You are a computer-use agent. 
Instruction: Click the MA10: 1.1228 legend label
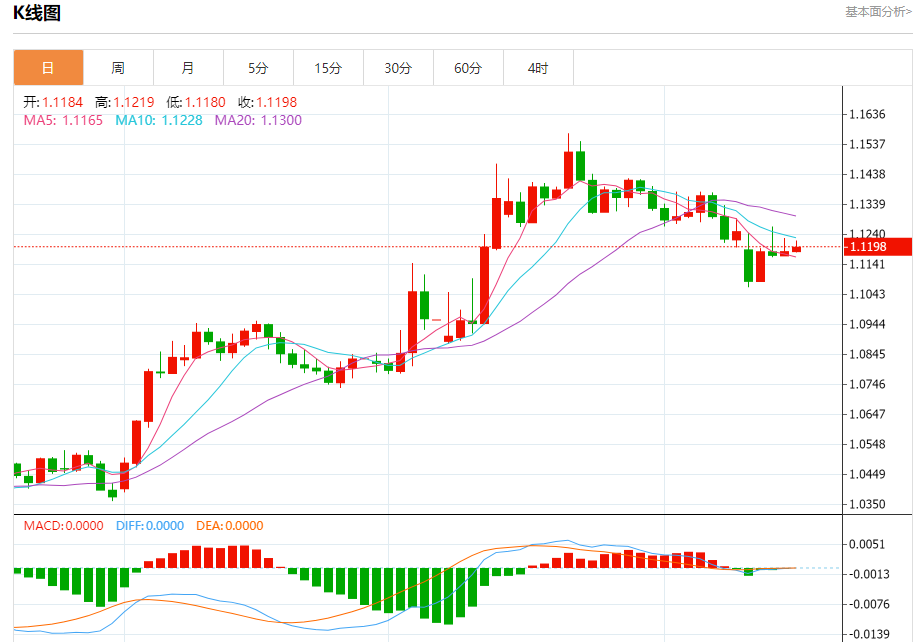click(x=159, y=120)
